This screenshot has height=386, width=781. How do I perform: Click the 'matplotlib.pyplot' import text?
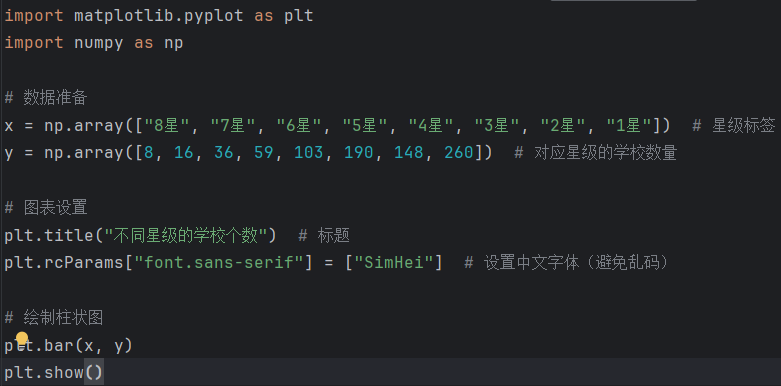coord(158,15)
